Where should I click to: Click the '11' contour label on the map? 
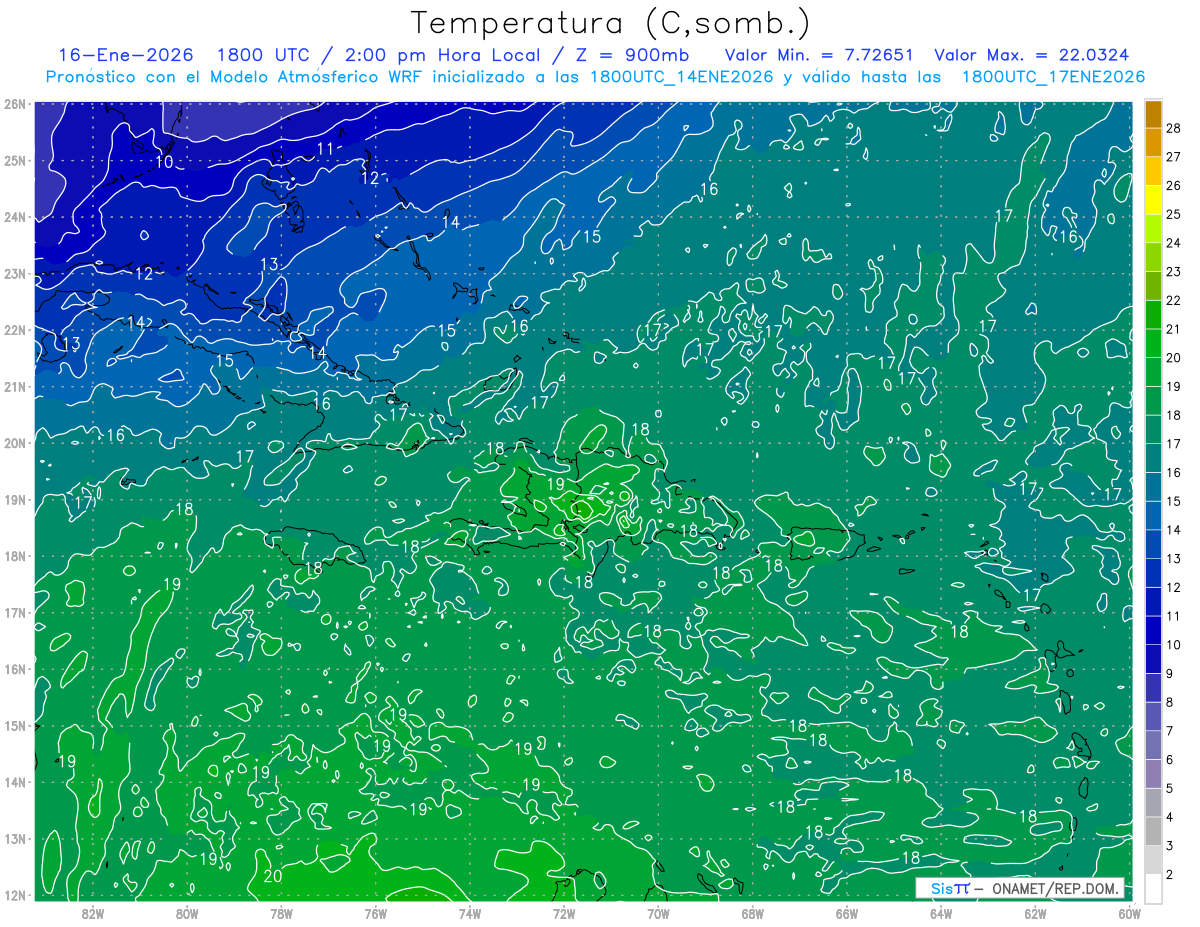click(x=326, y=149)
